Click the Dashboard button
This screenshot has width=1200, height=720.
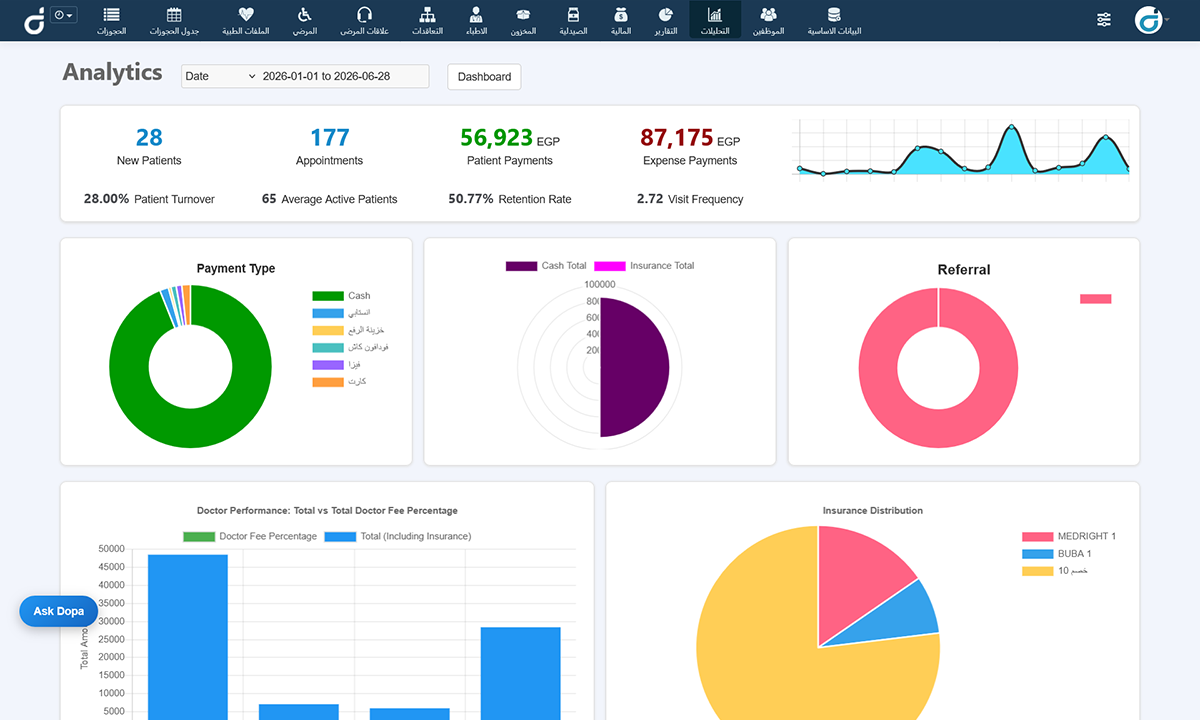484,77
